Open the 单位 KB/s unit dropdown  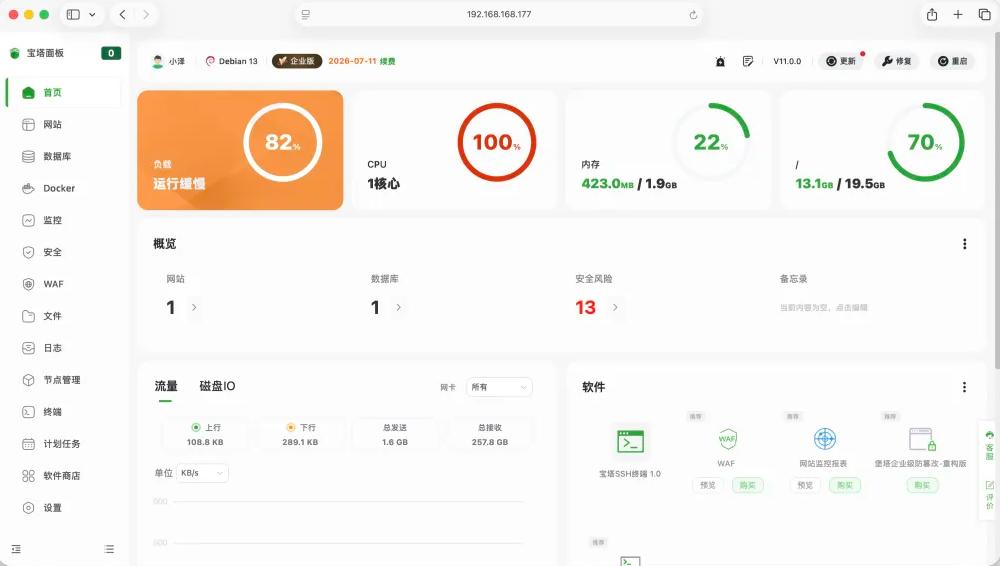[x=202, y=473]
